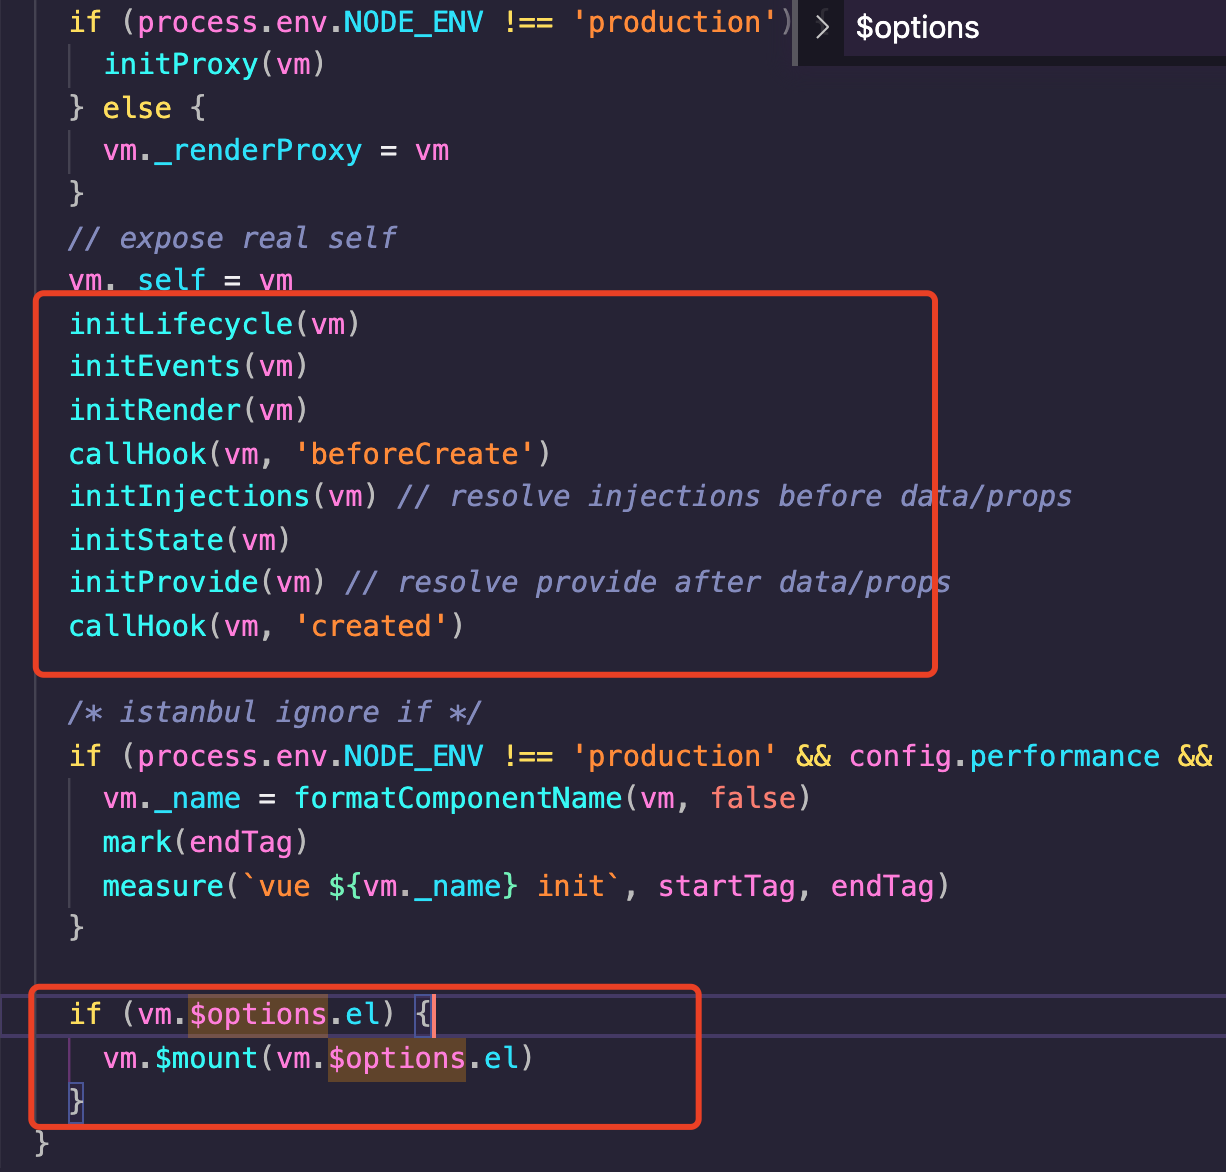Screen dimensions: 1226x1172
Task: Click the highlighted closing brace after $mount
Action: point(76,1101)
